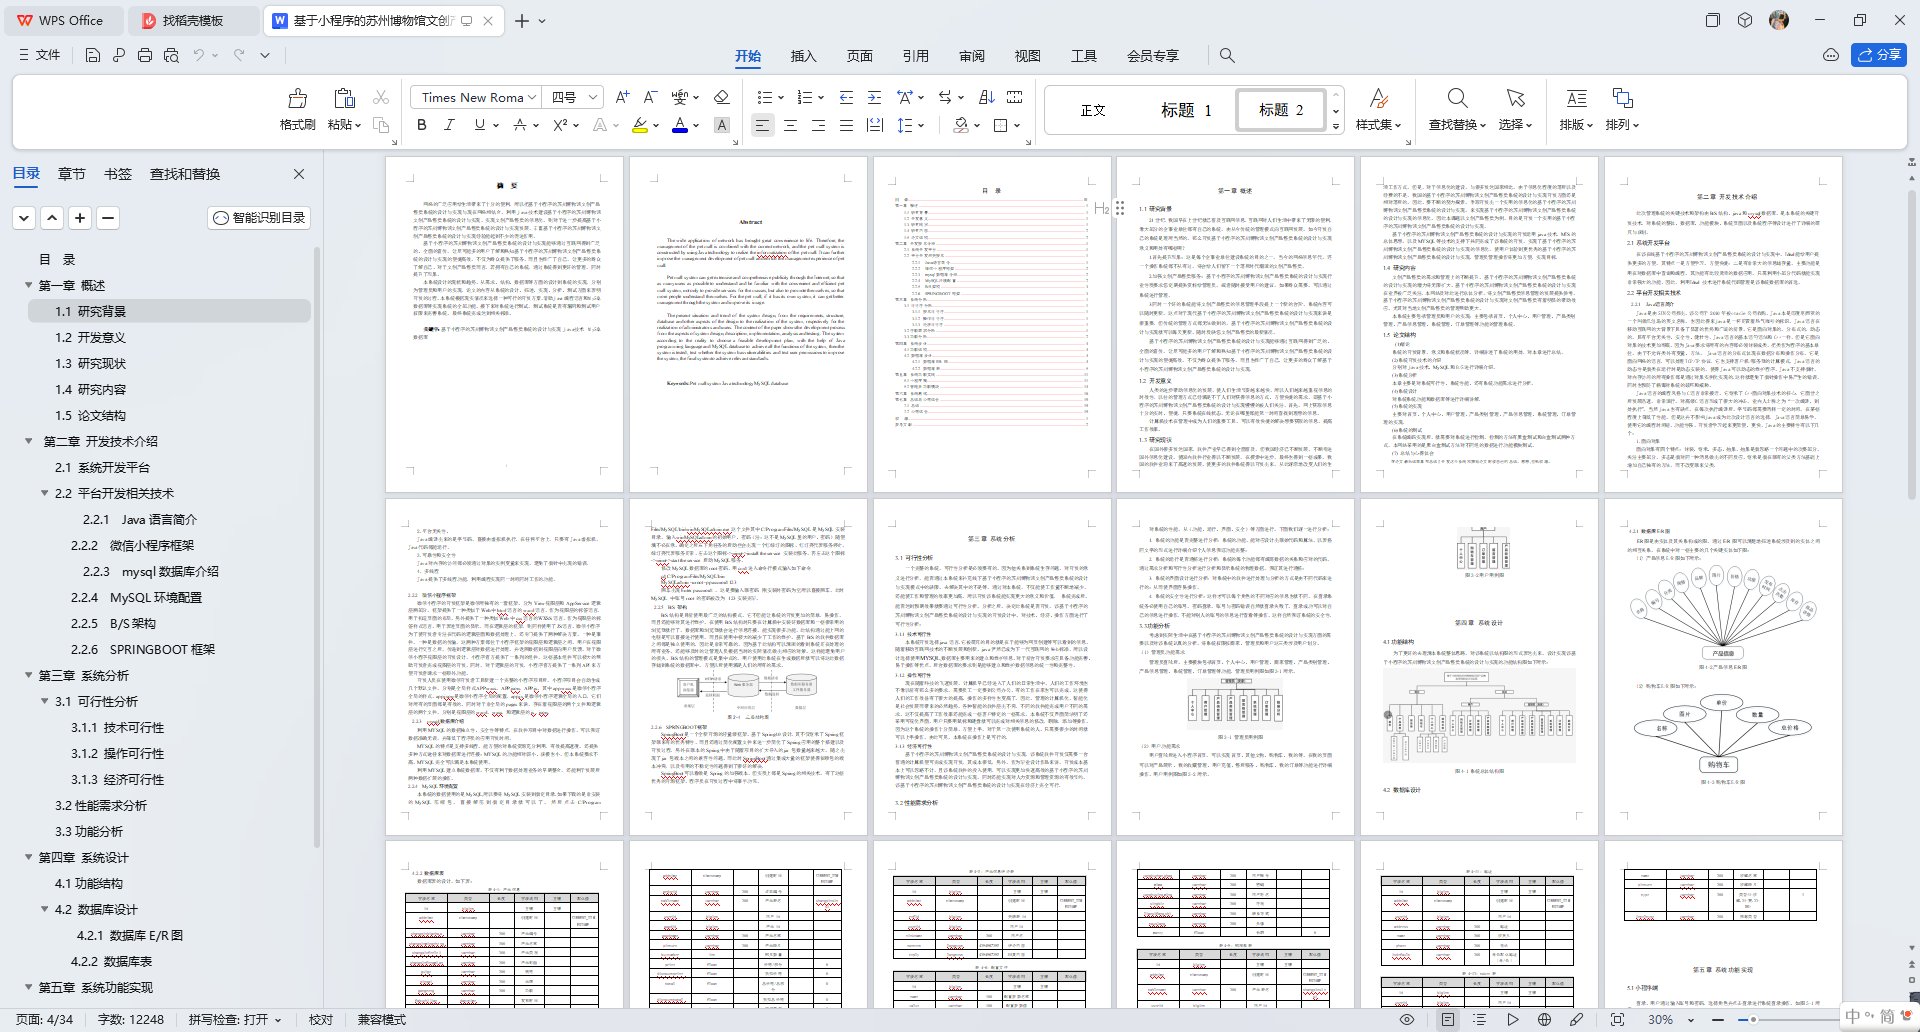Select 2.2.4 MySQL 环境配置 outline entry
This screenshot has height=1032, width=1920.
(136, 597)
